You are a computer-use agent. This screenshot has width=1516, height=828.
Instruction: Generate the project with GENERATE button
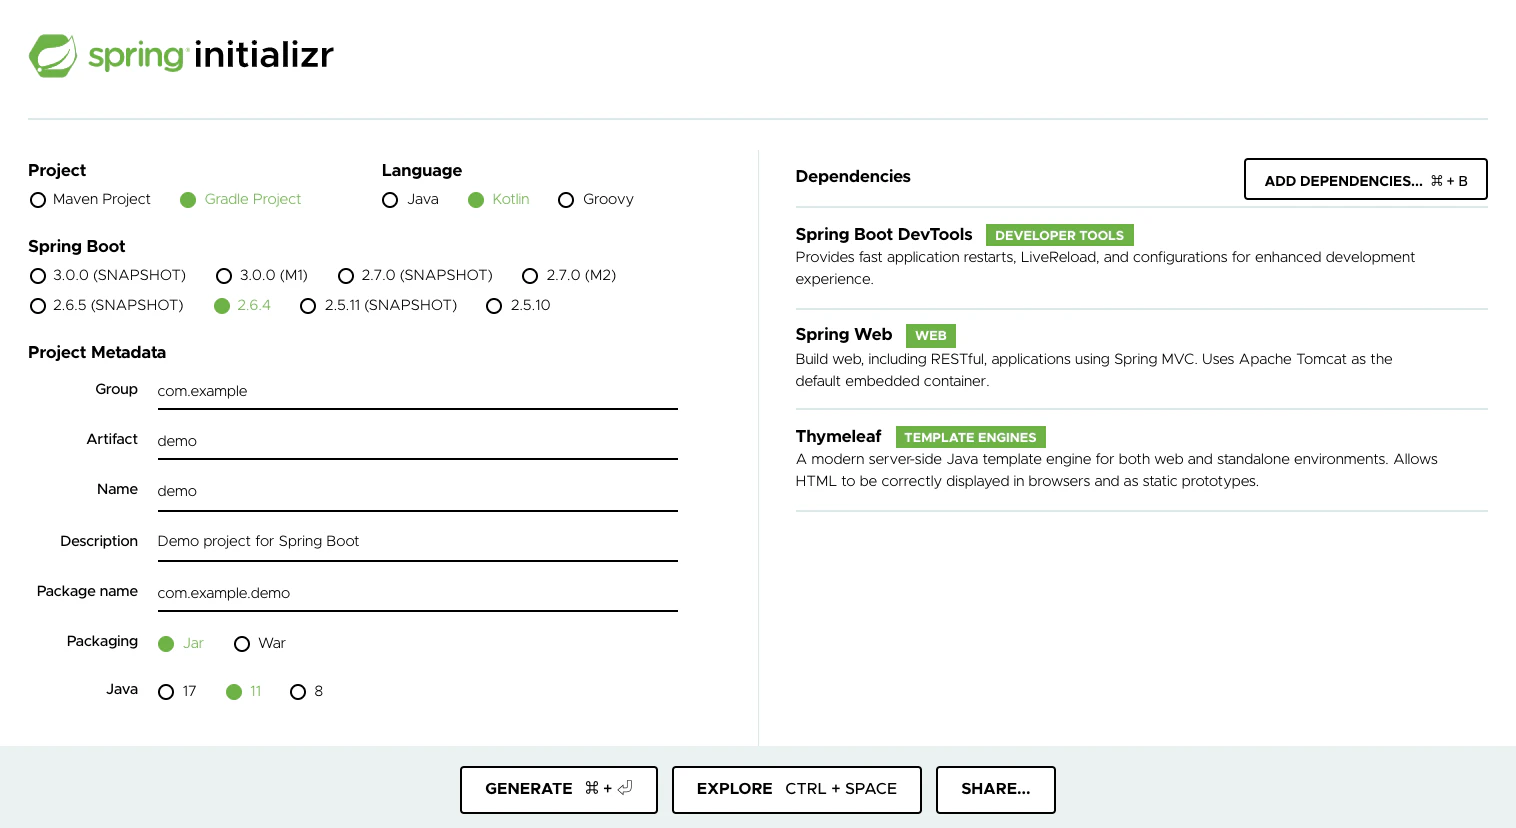(559, 789)
